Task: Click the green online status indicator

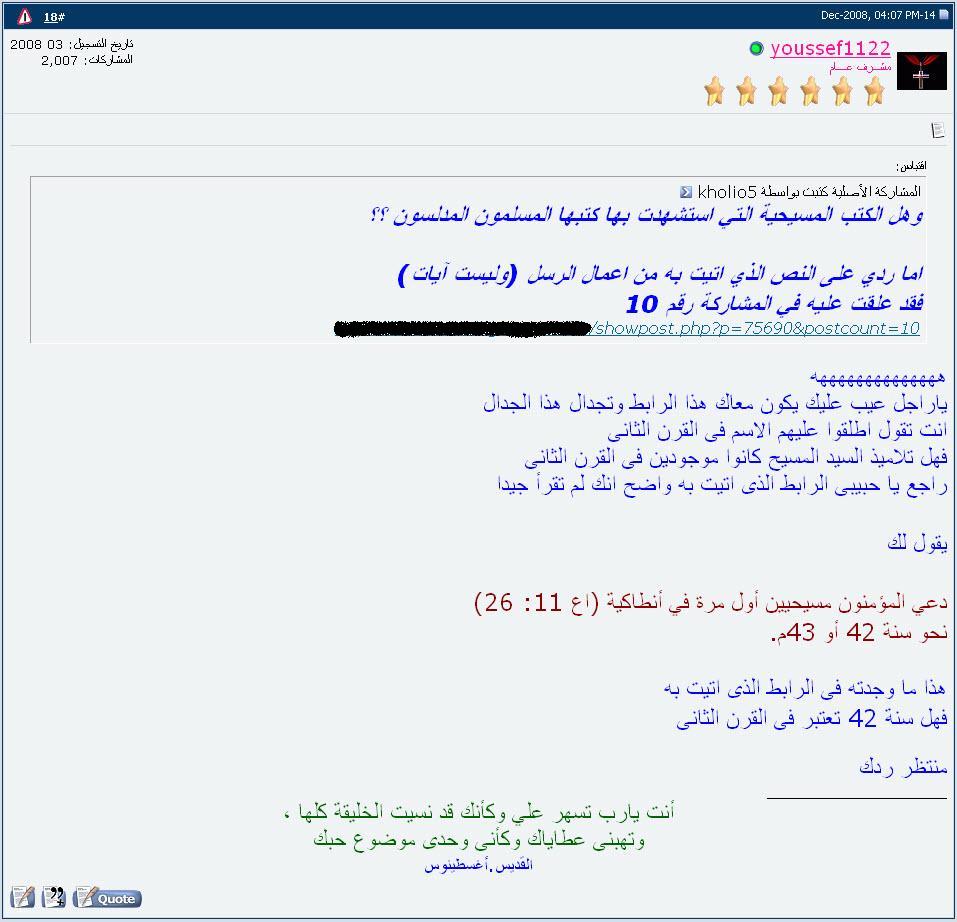Action: (757, 49)
